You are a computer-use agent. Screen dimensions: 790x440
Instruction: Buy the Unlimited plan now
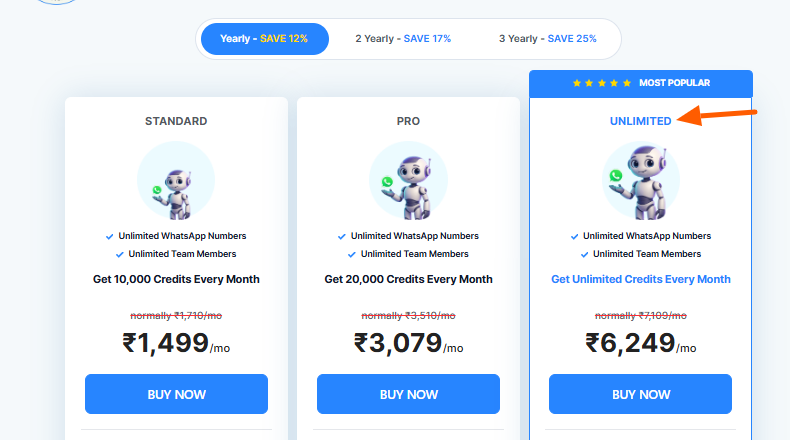[640, 394]
